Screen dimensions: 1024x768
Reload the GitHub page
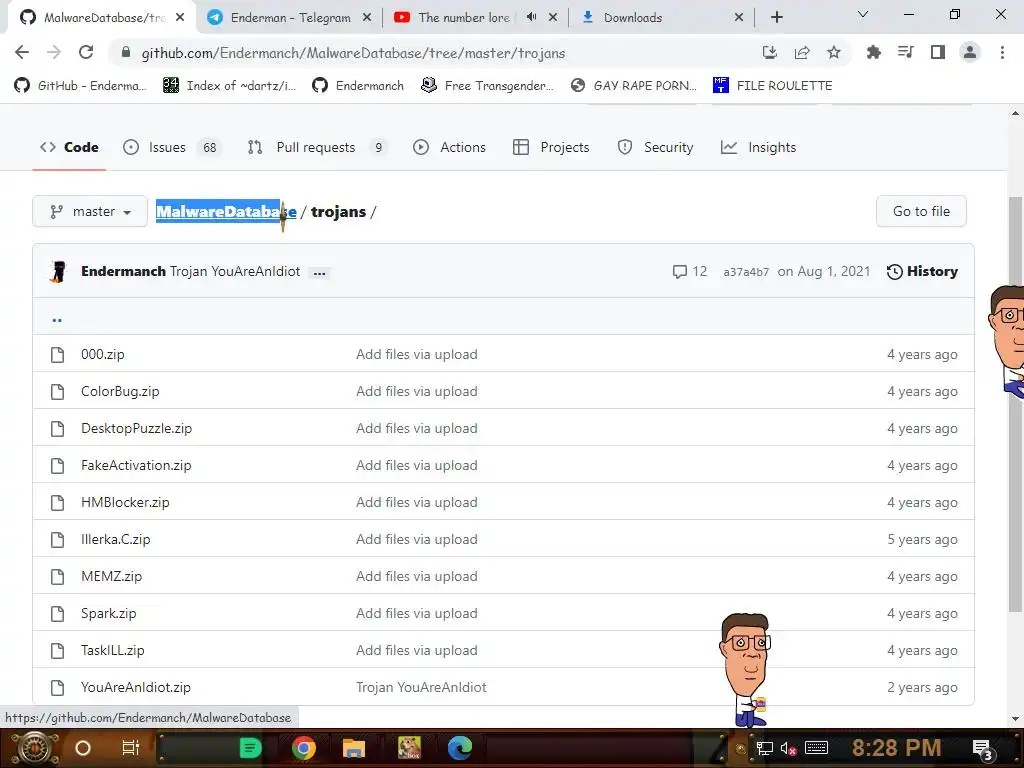(x=86, y=52)
